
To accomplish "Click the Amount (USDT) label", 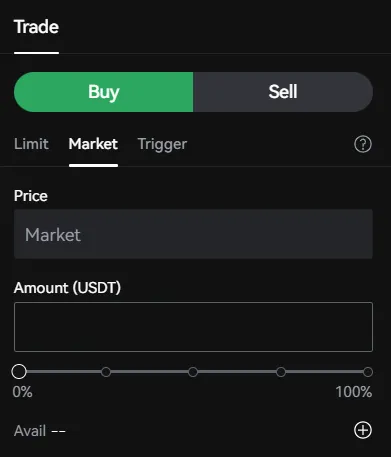I will tap(67, 288).
